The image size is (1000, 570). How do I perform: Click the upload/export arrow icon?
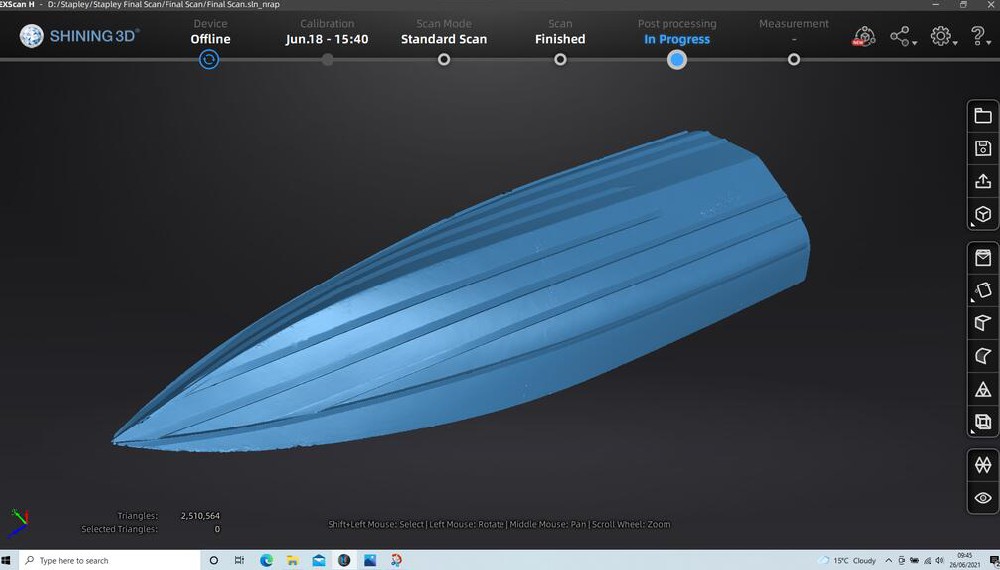pos(982,182)
